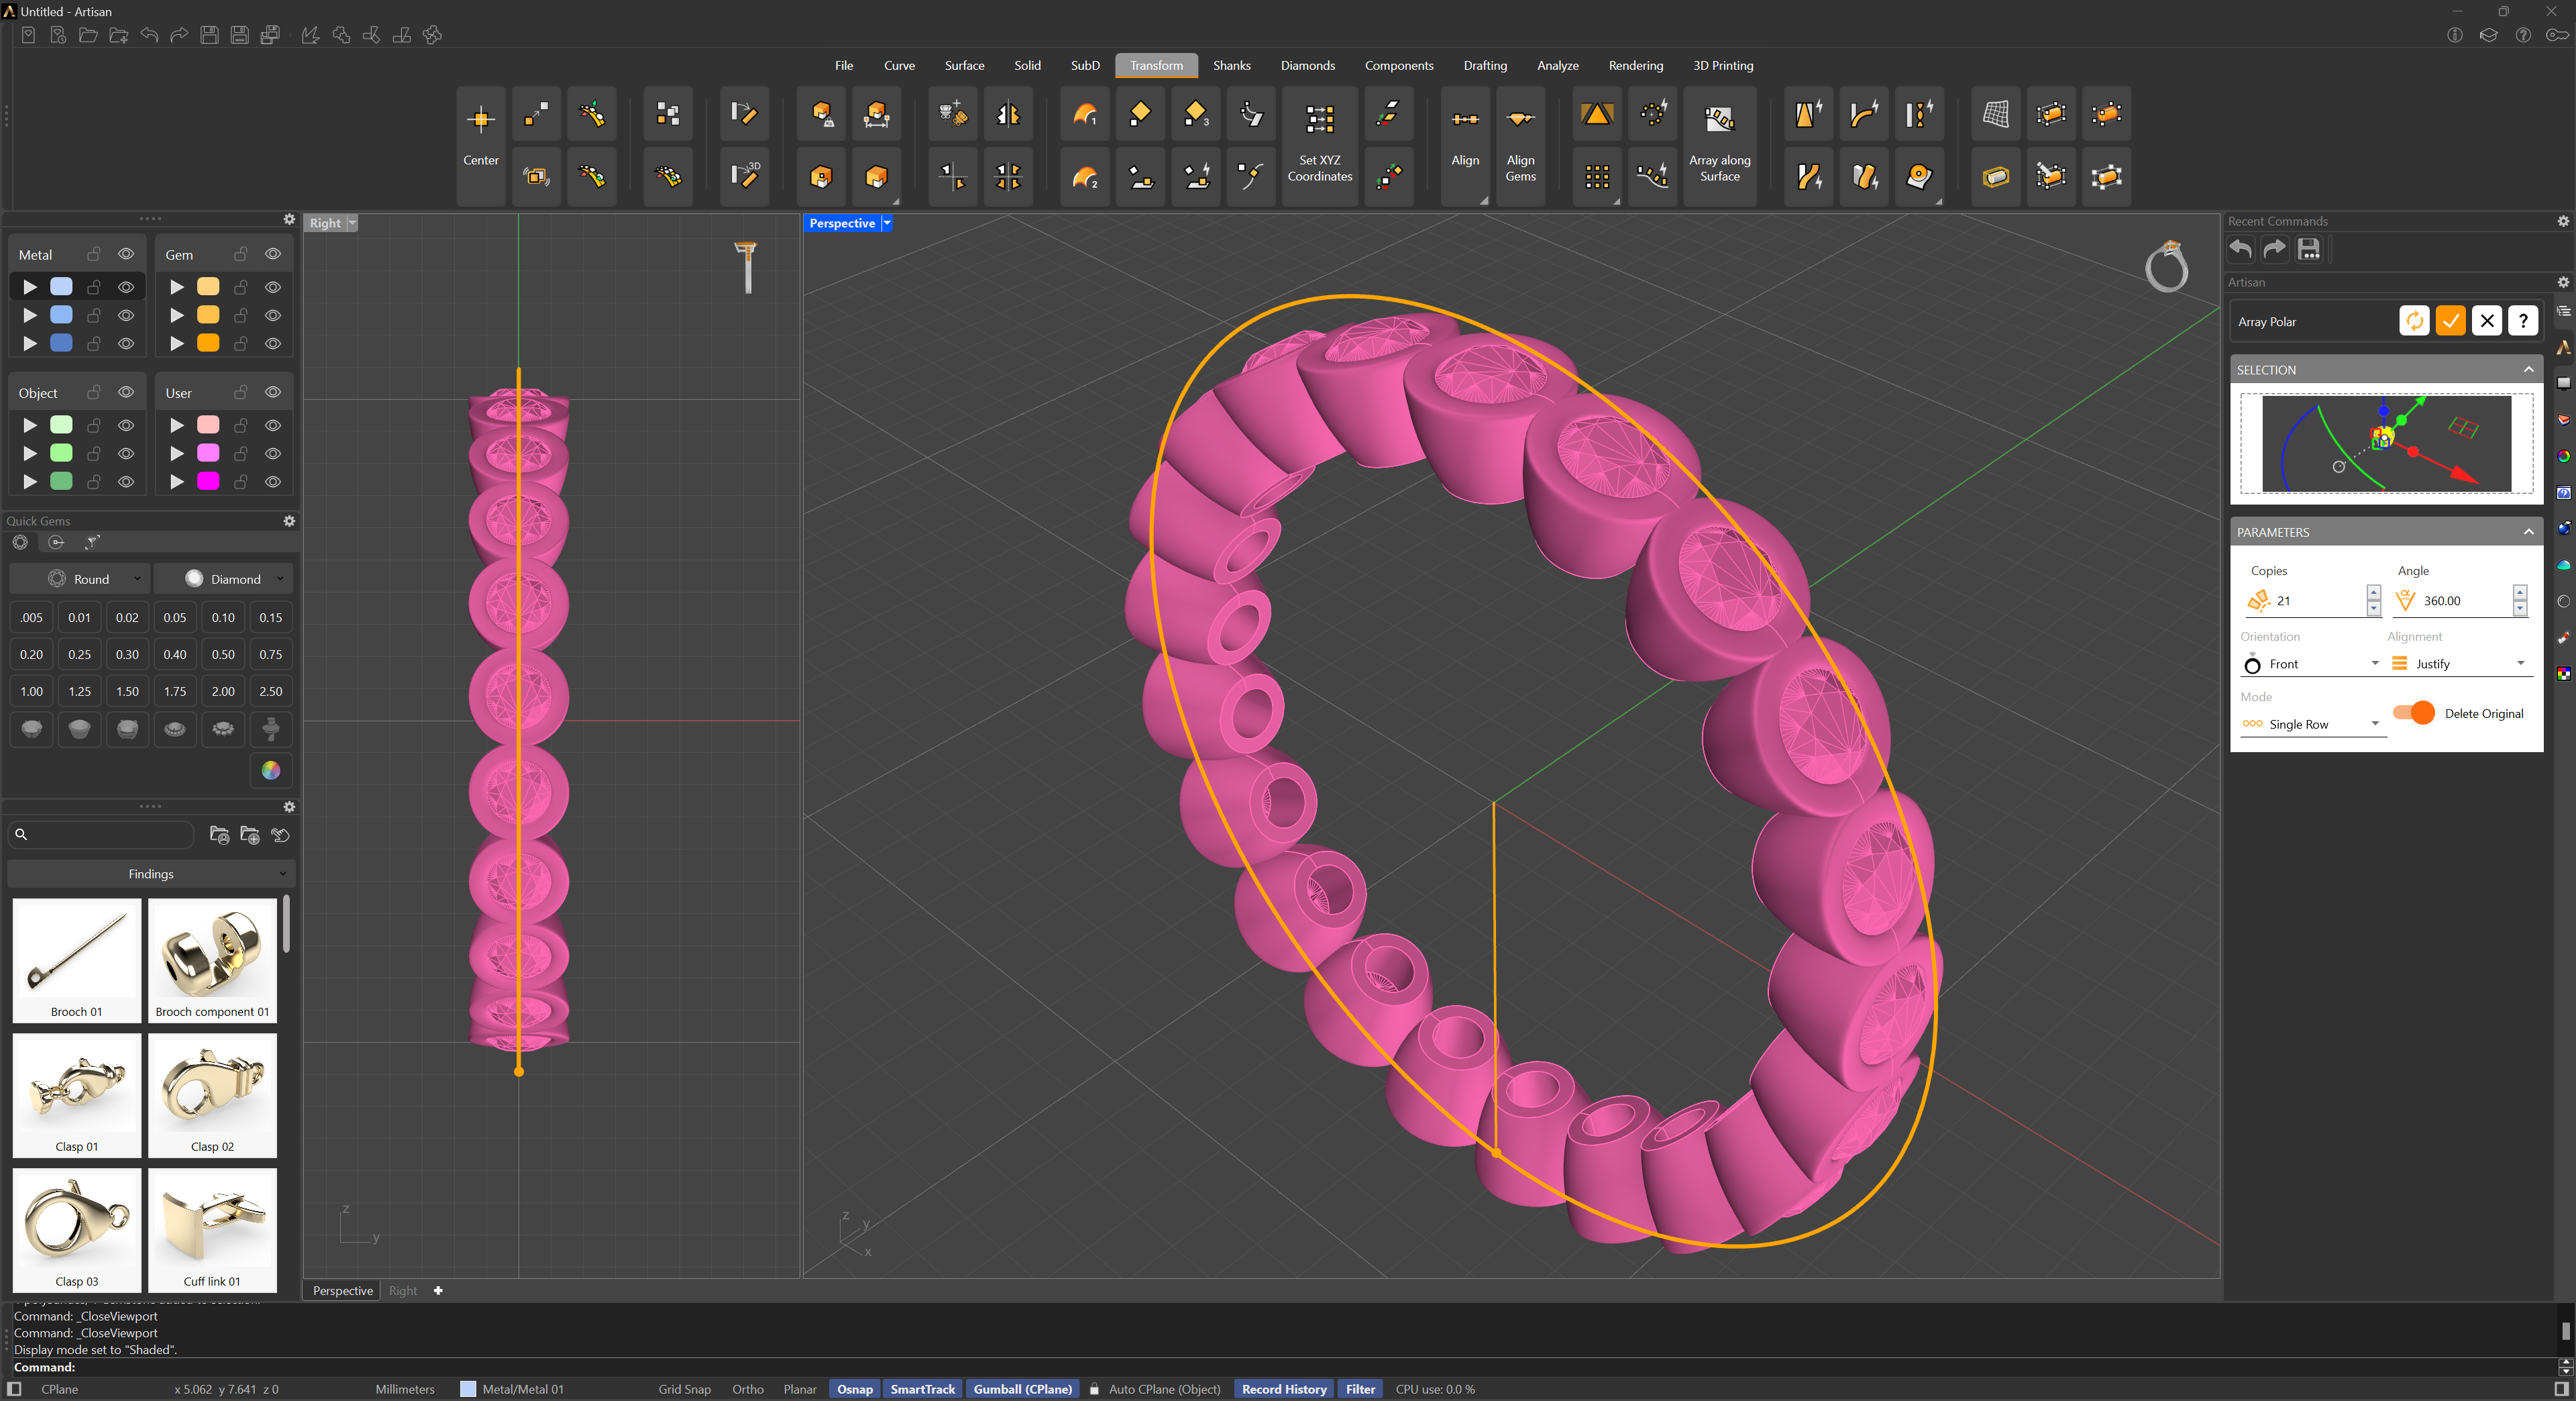Cancel the Array Polar command
2576x1401 pixels.
click(2487, 321)
